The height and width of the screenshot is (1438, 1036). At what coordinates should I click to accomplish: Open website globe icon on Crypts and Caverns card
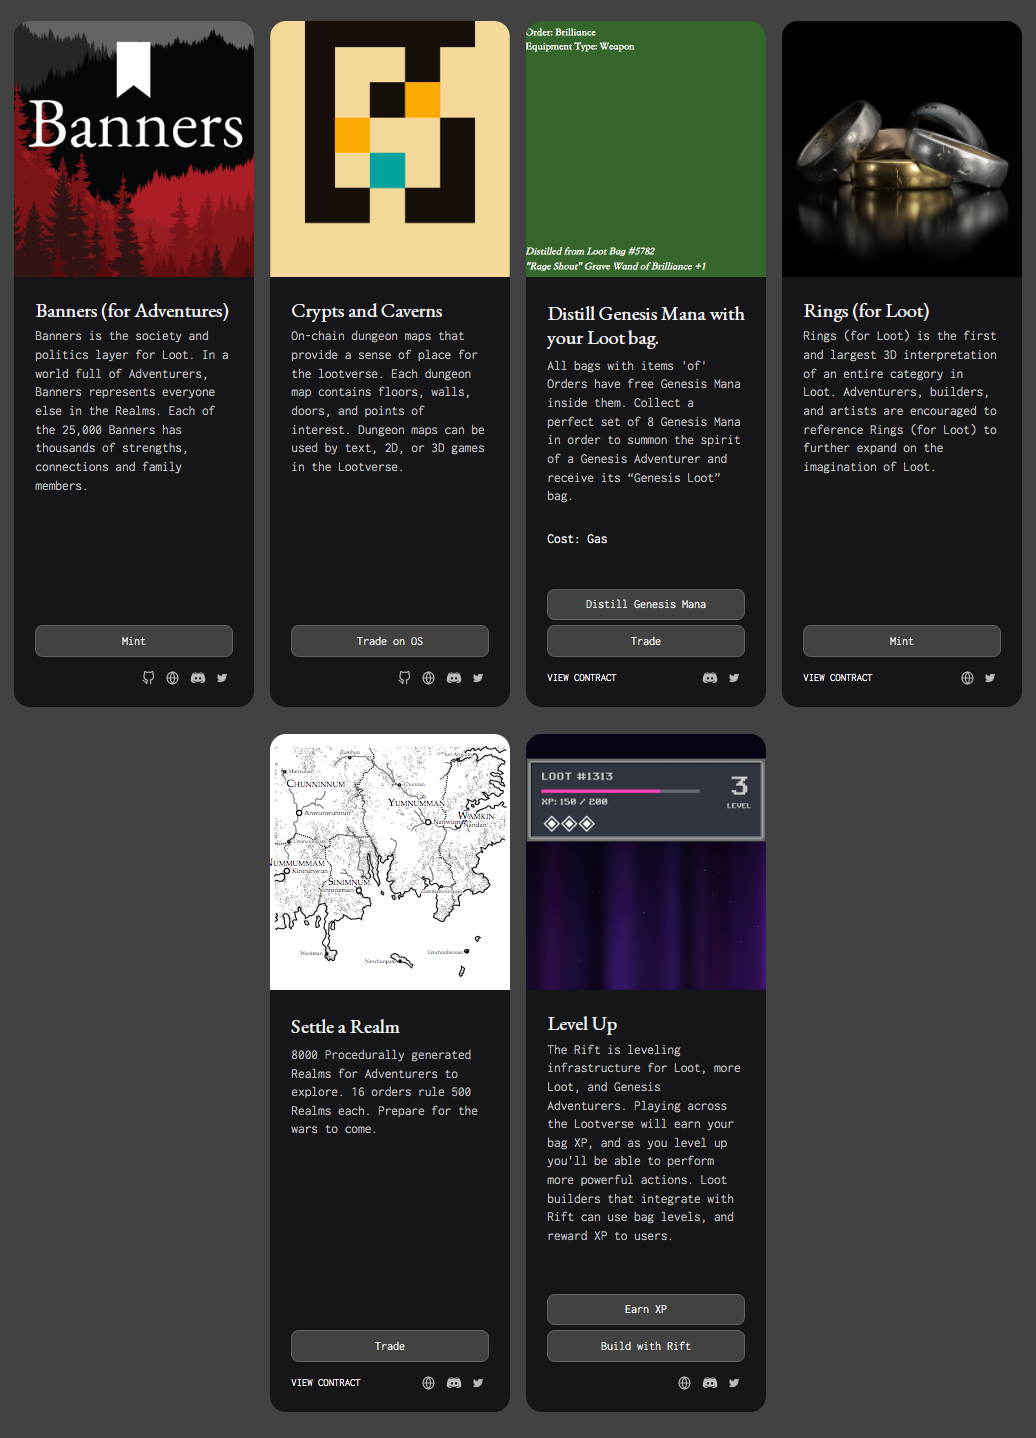428,678
